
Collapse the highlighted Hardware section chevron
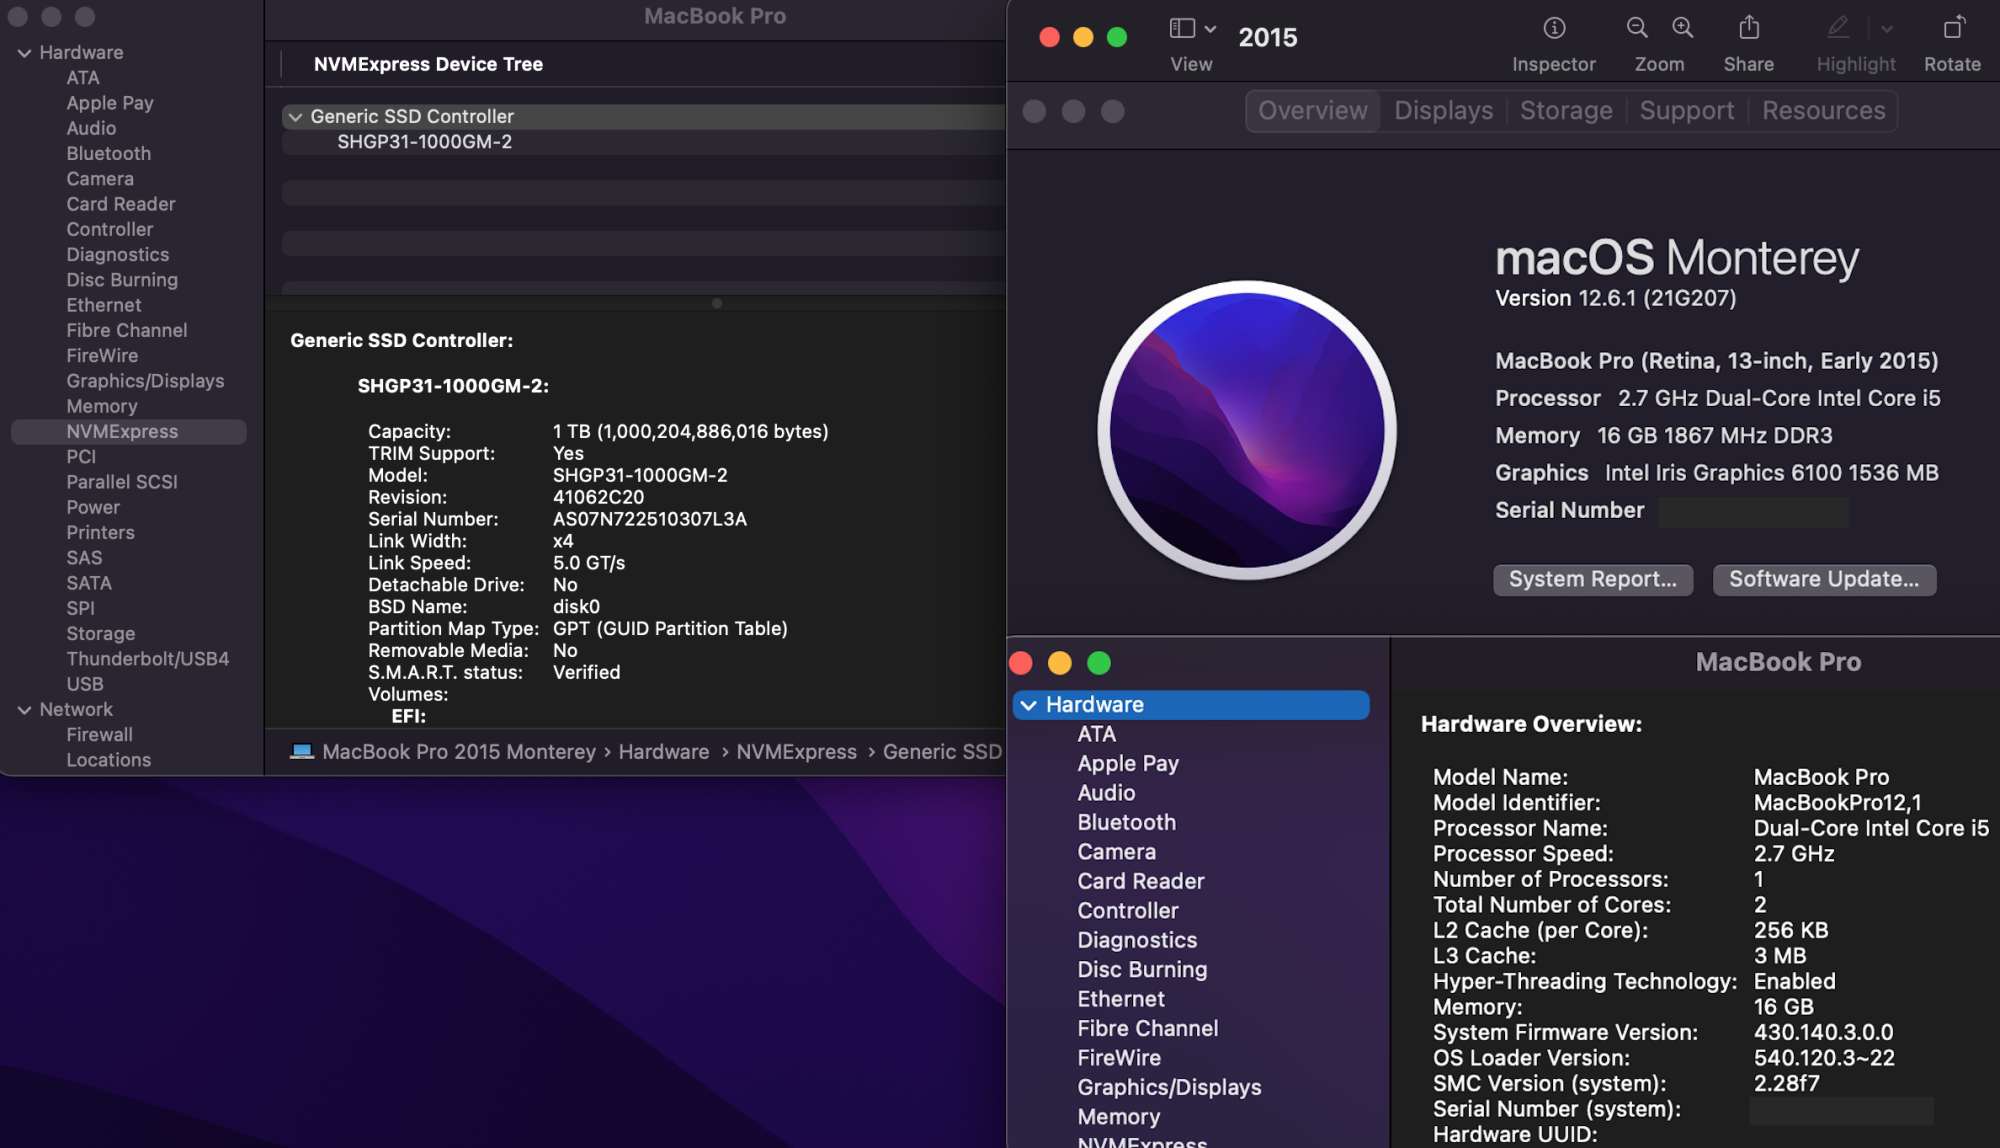1028,705
